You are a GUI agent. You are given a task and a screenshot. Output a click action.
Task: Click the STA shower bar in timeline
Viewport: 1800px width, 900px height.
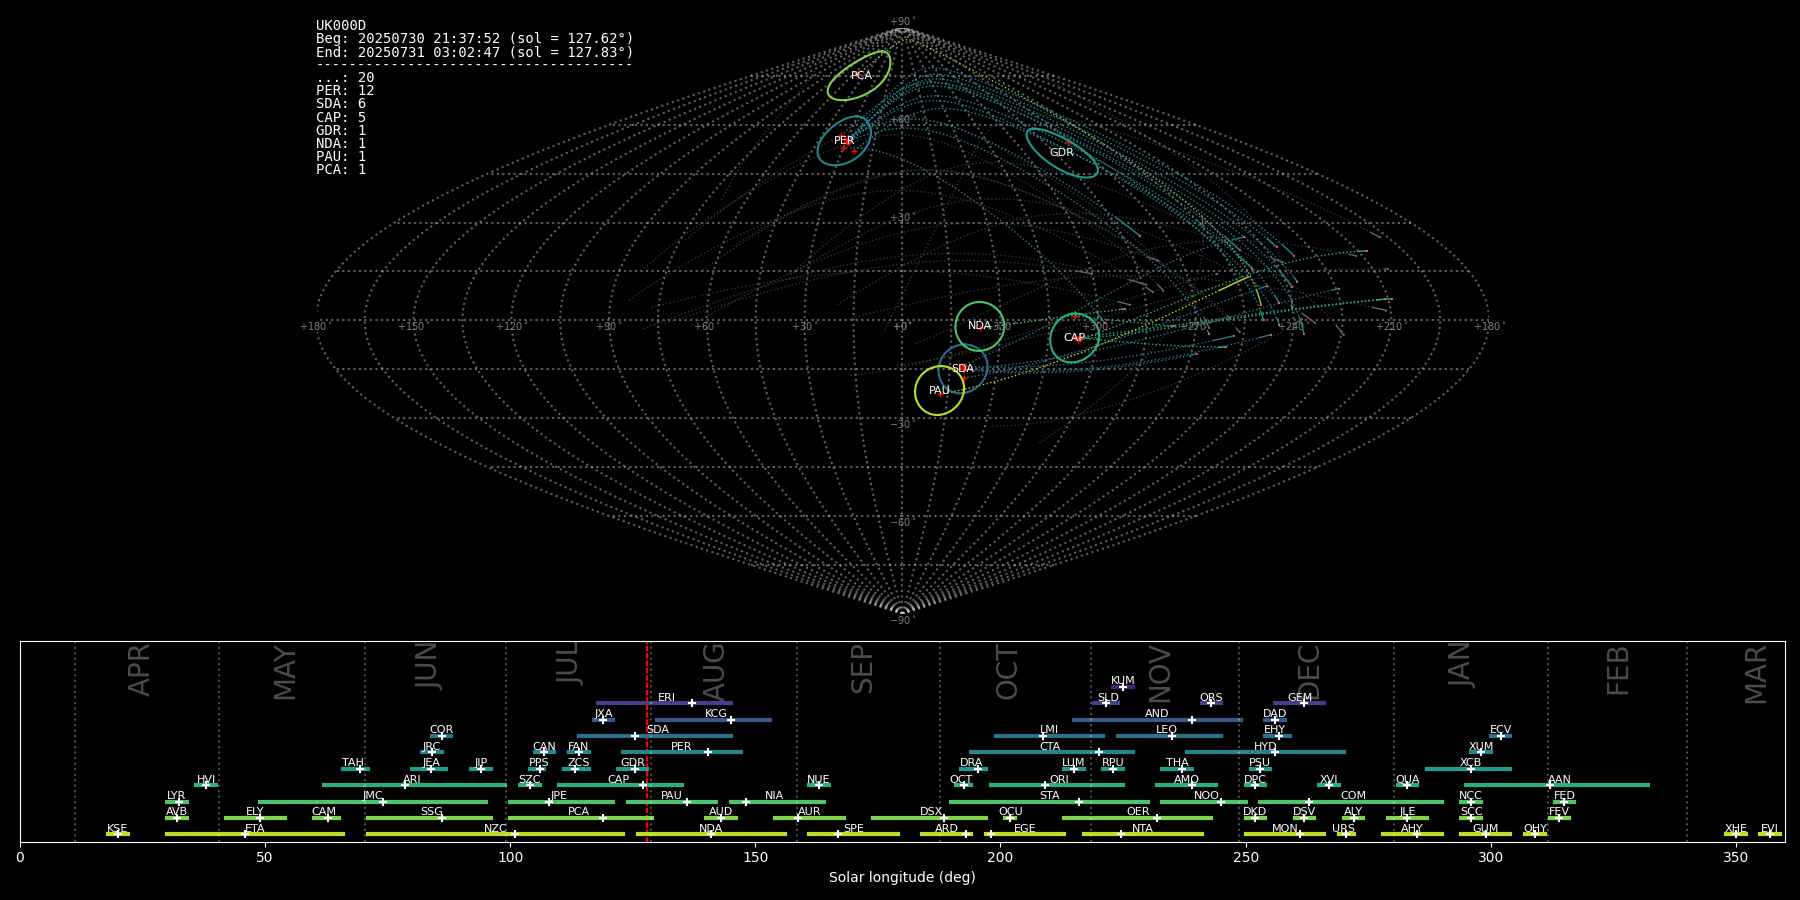tap(1049, 801)
